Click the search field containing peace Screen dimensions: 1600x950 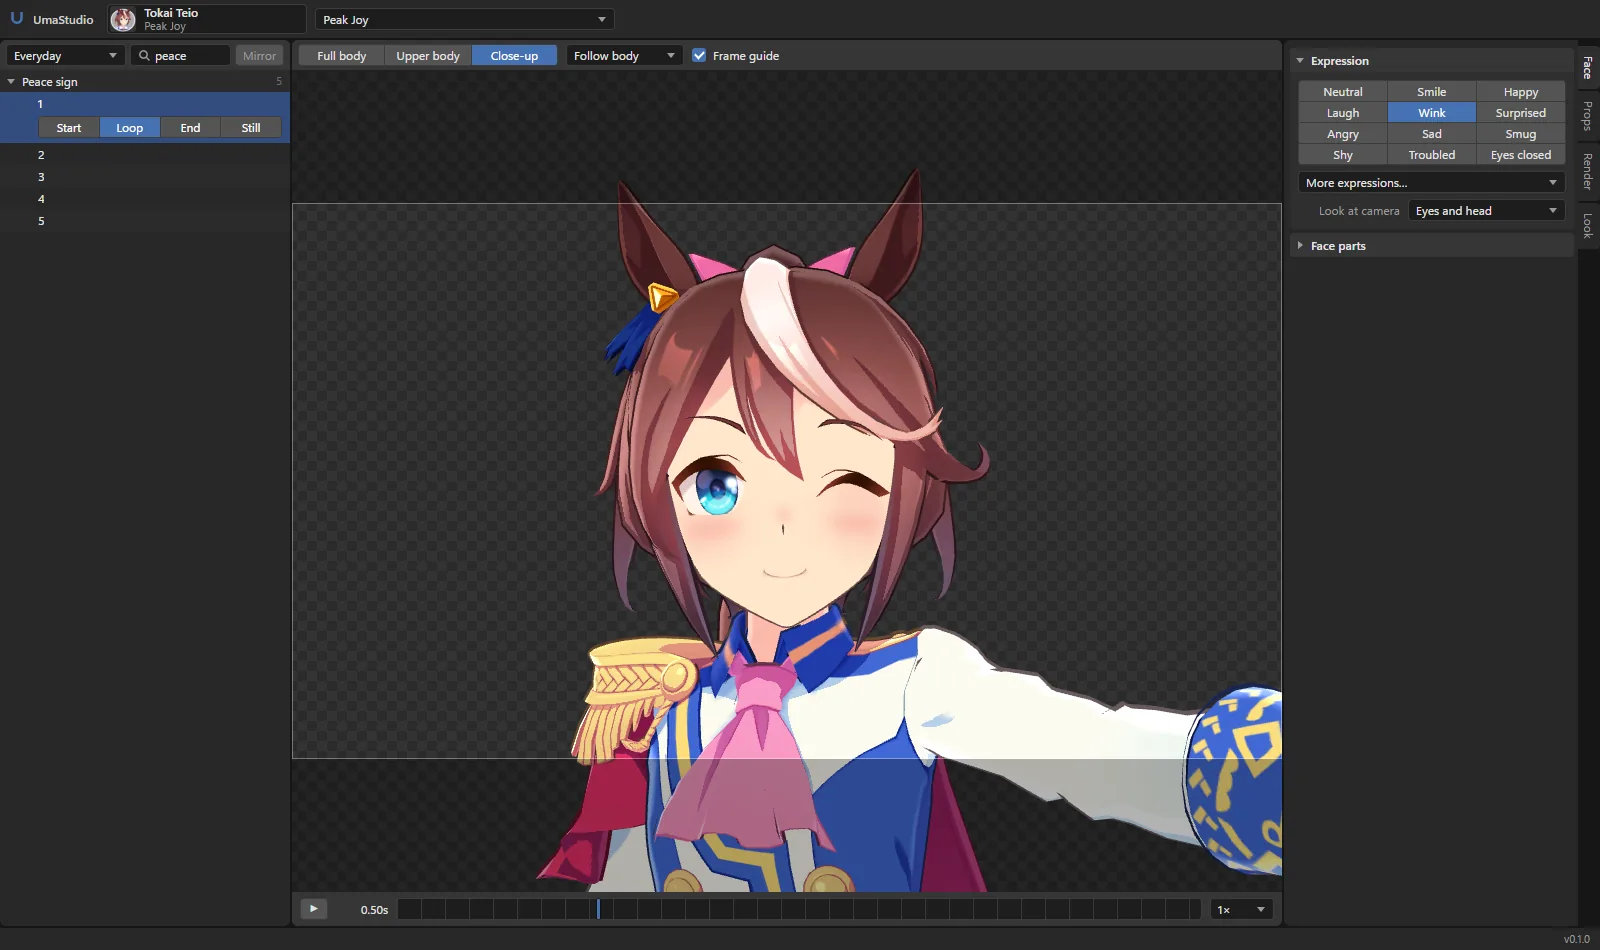181,56
